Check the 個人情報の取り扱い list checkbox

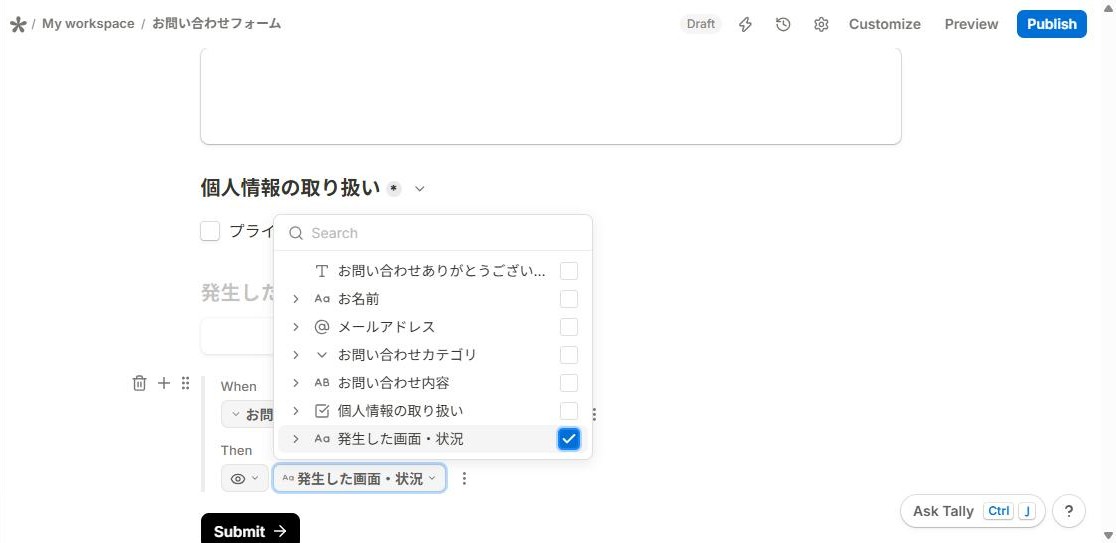[569, 411]
